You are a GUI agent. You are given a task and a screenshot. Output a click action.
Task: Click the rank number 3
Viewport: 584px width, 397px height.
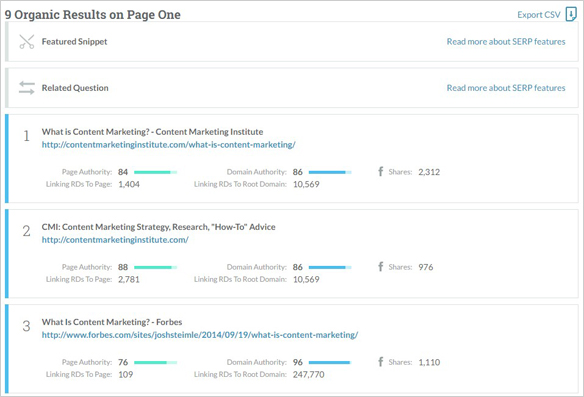point(26,326)
